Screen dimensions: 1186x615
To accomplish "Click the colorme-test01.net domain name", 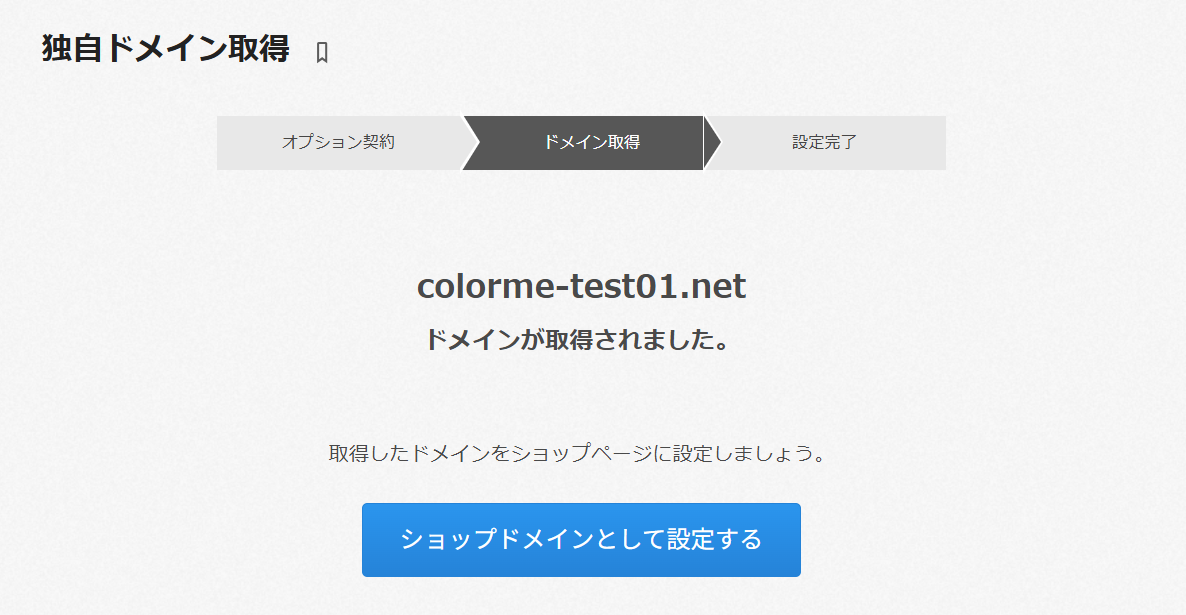I will coord(581,287).
